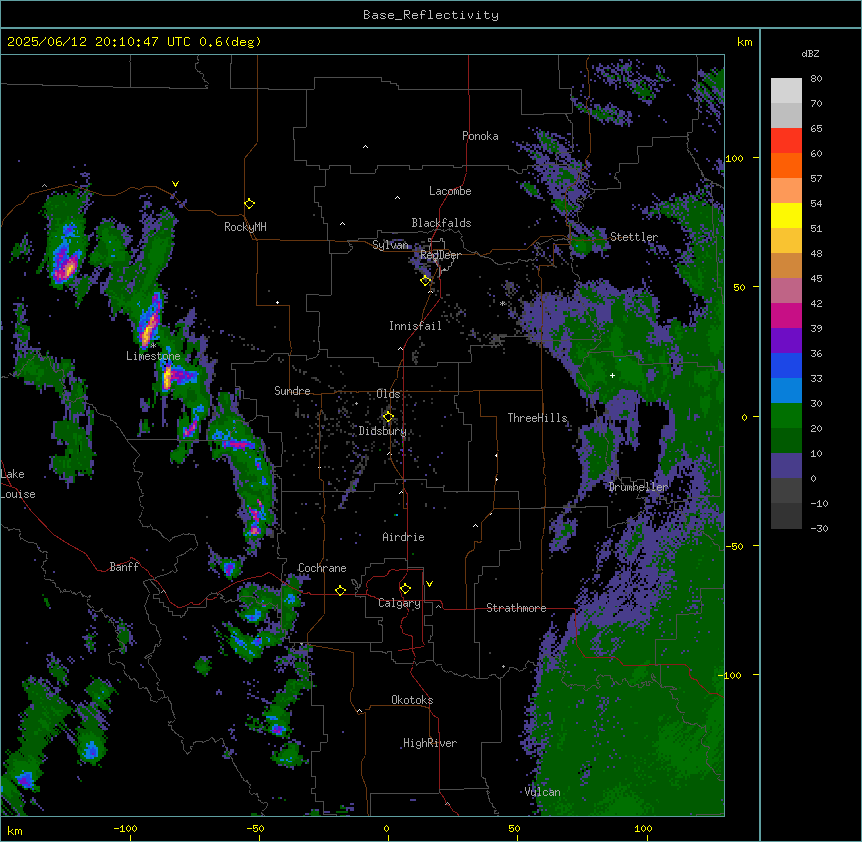Image resolution: width=862 pixels, height=842 pixels.
Task: Click the white 70-80 dBZ legend swatch
Action: tap(786, 91)
